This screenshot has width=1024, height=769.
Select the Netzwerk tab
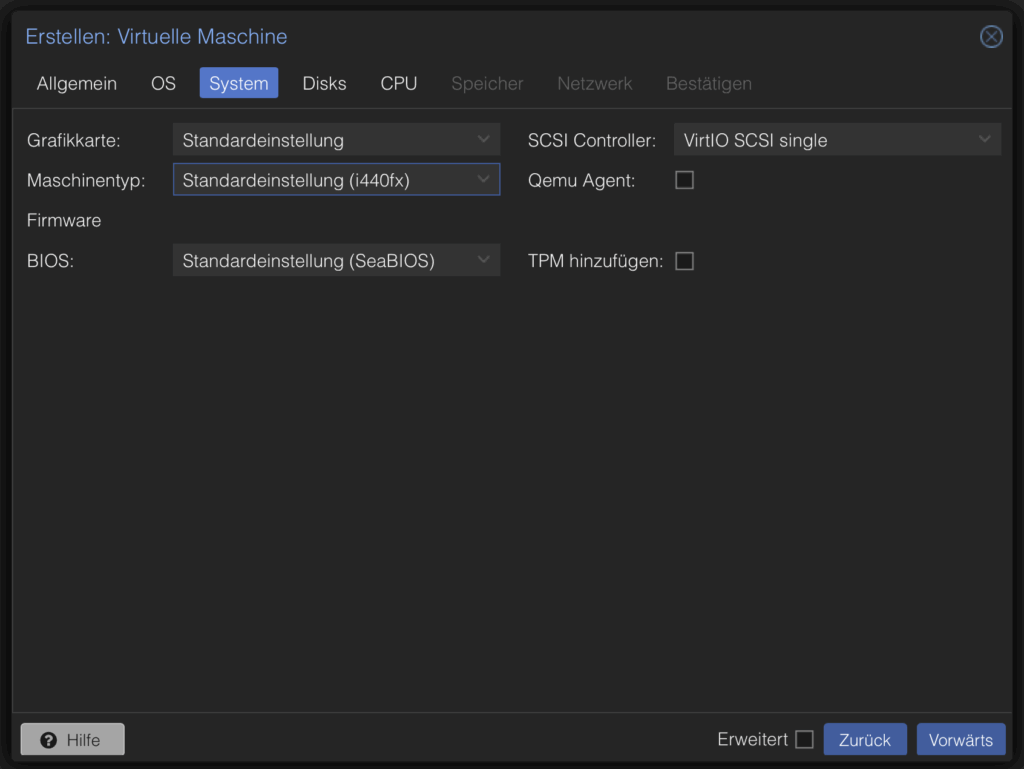[x=594, y=84]
